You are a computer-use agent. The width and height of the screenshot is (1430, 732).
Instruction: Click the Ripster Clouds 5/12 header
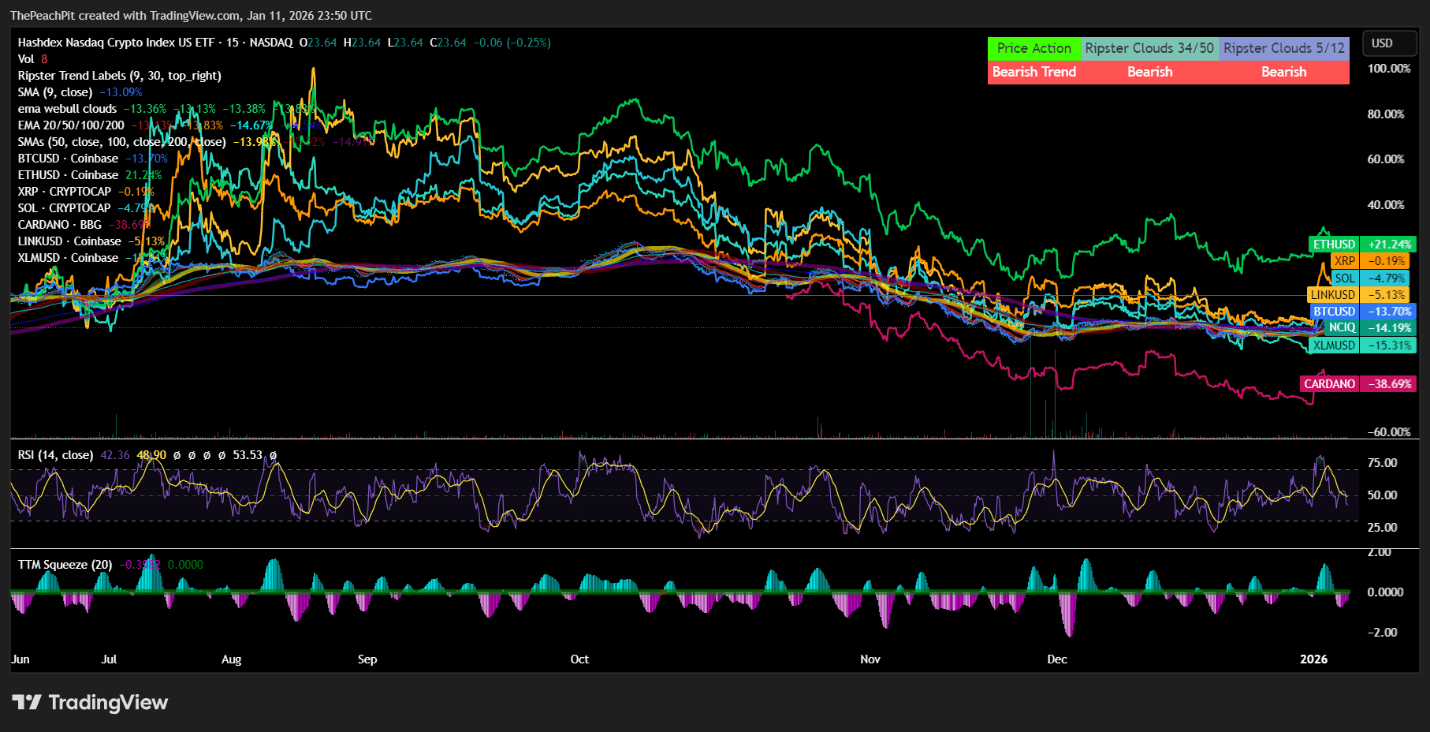click(1283, 48)
